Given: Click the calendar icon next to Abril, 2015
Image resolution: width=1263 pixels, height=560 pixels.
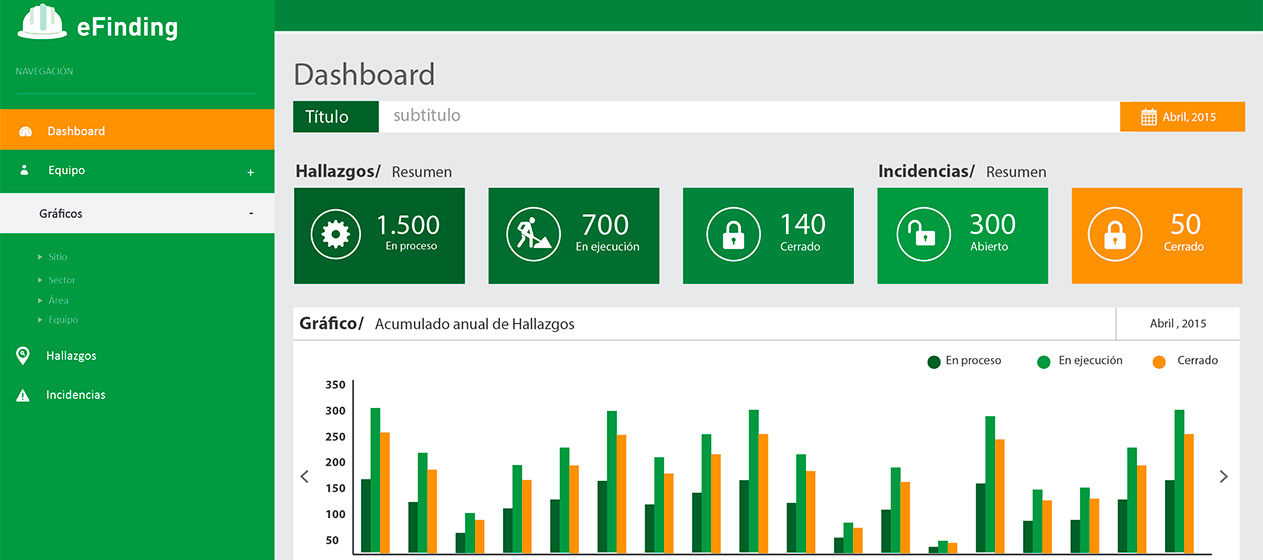Looking at the screenshot, I should click(x=1149, y=117).
